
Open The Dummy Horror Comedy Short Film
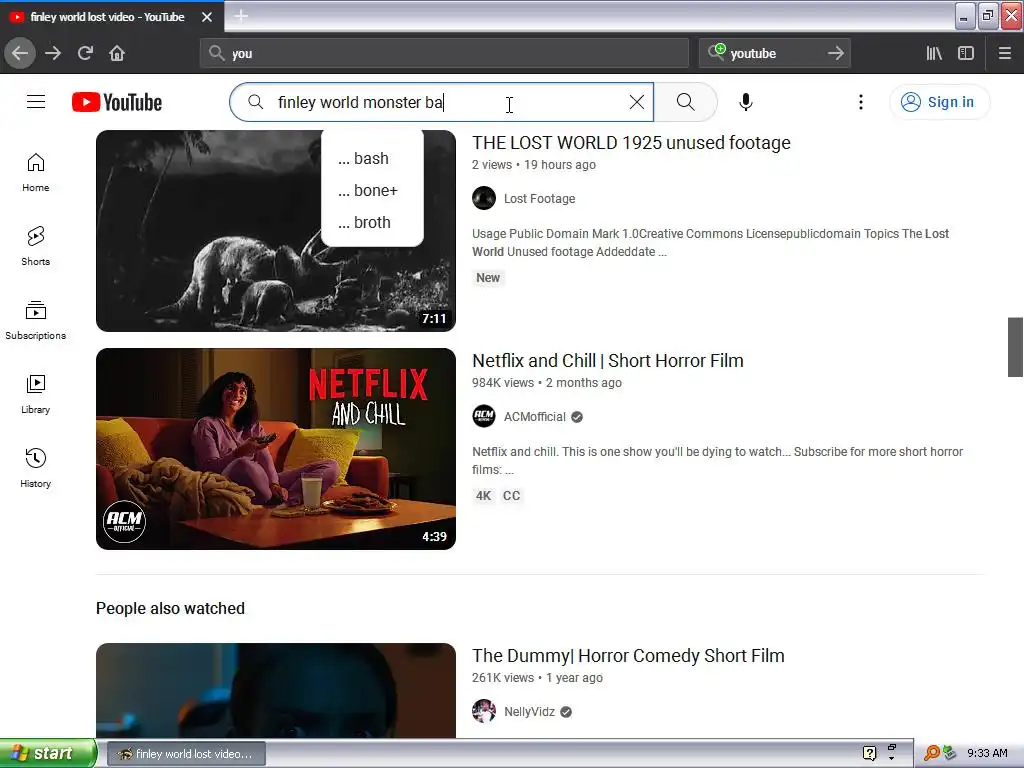628,656
